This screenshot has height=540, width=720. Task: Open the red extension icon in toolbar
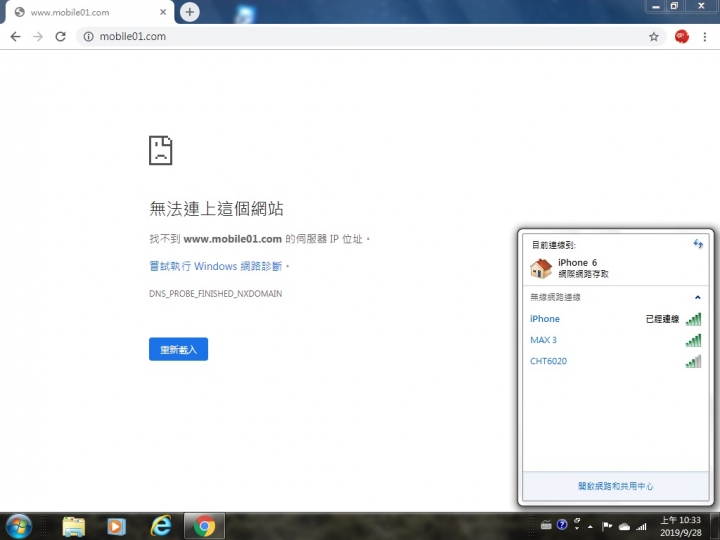(681, 37)
